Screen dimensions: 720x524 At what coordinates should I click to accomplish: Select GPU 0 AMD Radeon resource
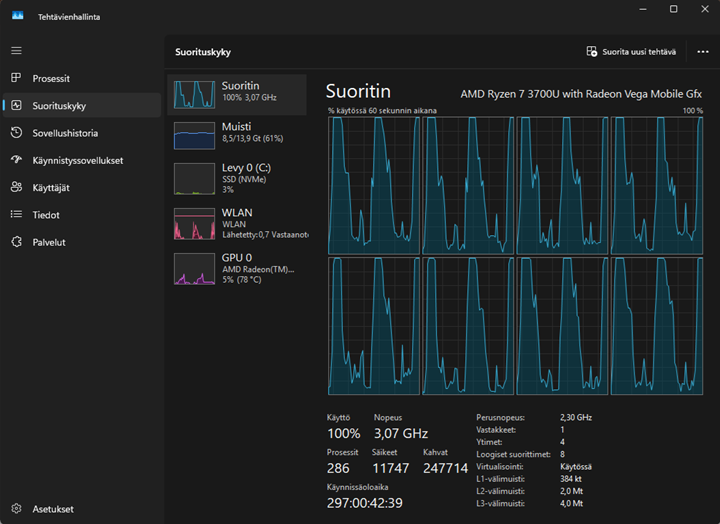(x=236, y=268)
